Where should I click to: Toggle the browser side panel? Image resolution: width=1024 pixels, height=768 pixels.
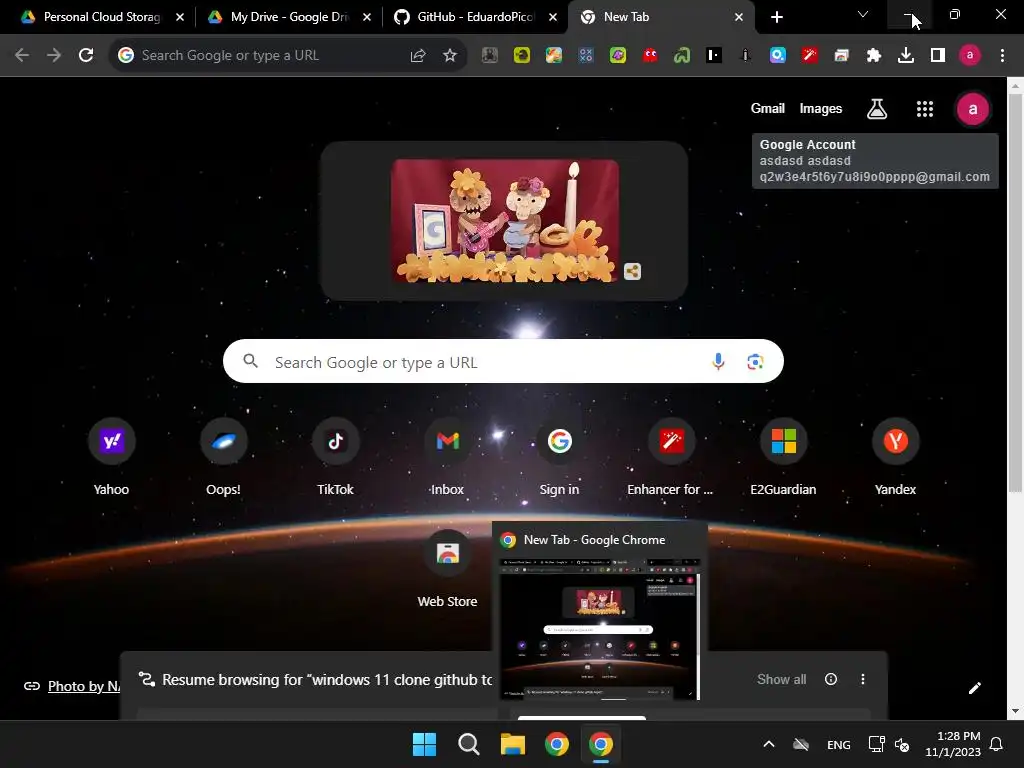point(938,56)
